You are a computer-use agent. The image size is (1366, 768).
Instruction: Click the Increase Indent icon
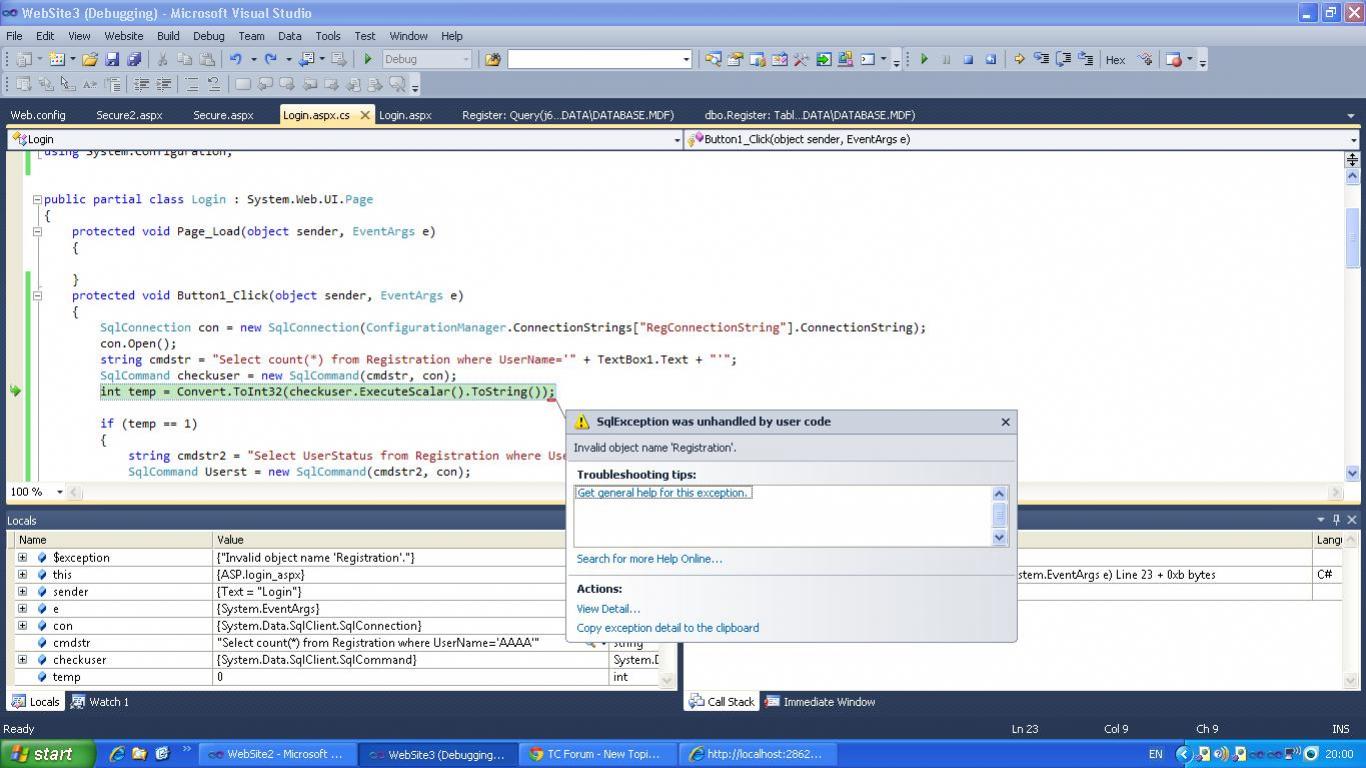pyautogui.click(x=163, y=84)
